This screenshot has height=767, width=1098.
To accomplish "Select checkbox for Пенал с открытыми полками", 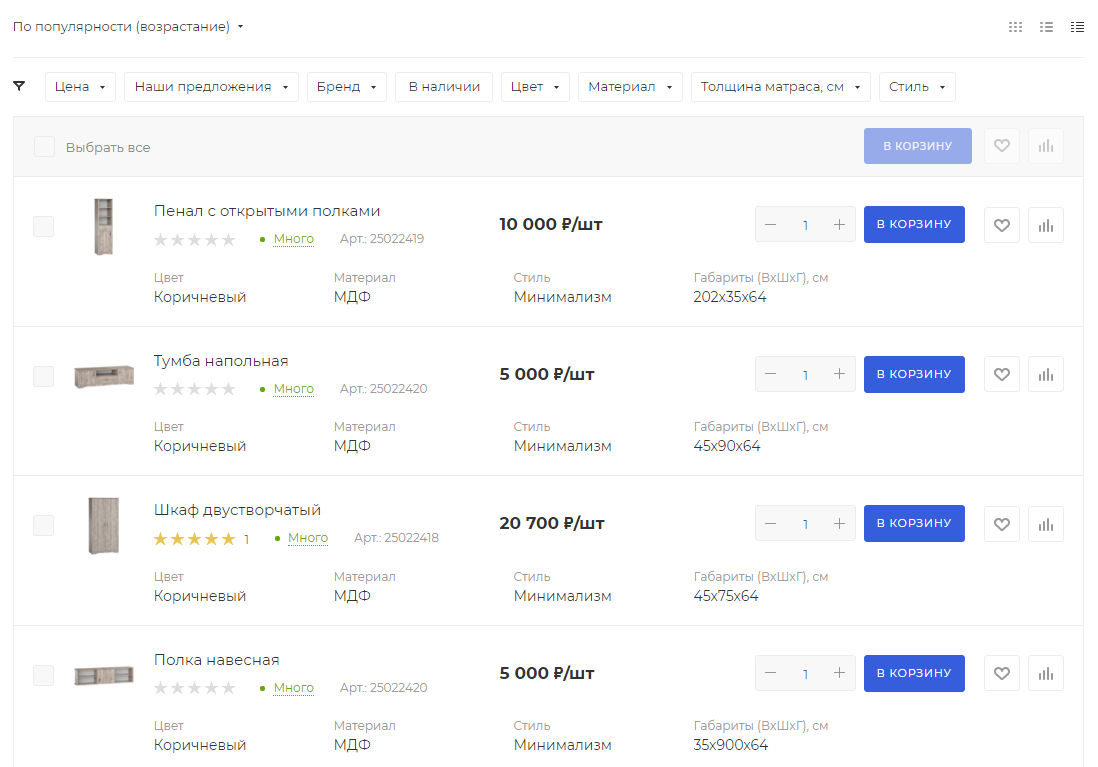I will (43, 226).
